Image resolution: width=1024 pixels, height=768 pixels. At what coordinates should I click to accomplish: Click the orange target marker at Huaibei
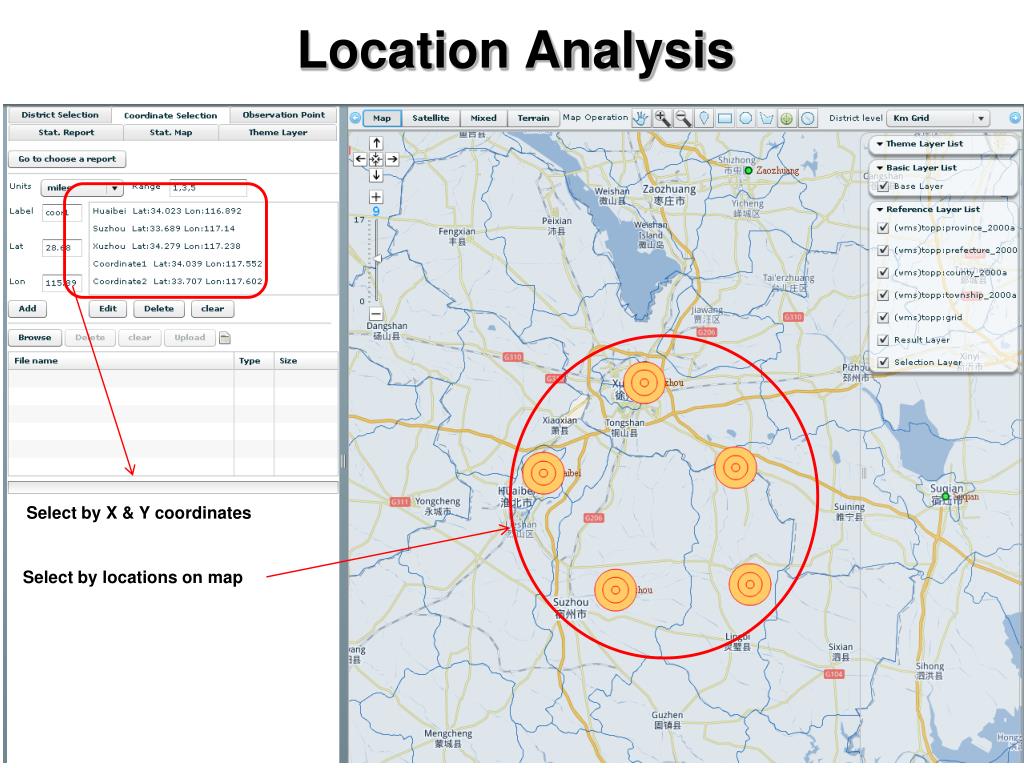pyautogui.click(x=543, y=473)
